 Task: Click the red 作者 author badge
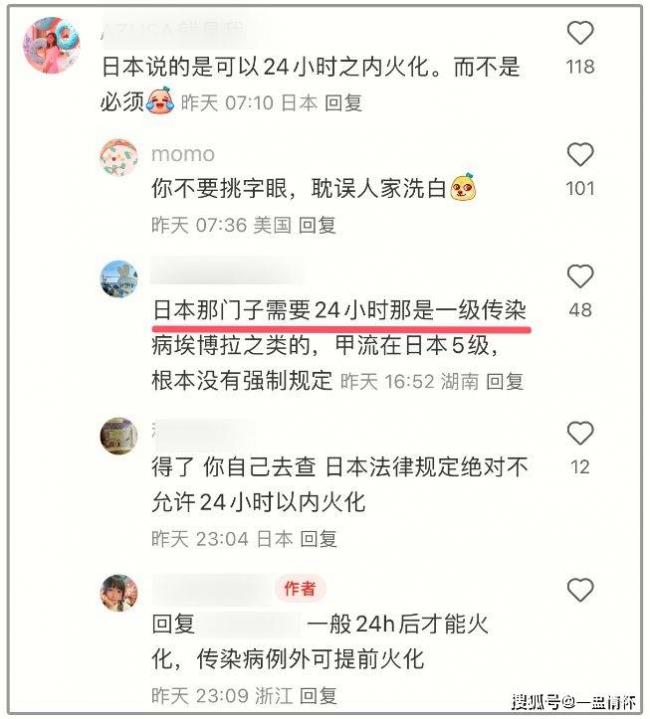coord(300,588)
